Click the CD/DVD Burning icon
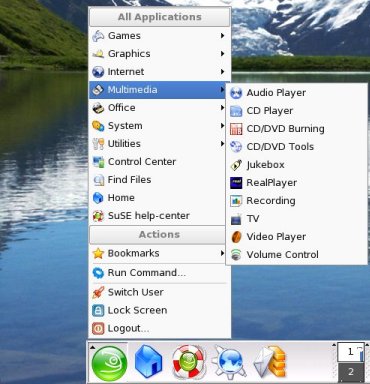 point(236,129)
